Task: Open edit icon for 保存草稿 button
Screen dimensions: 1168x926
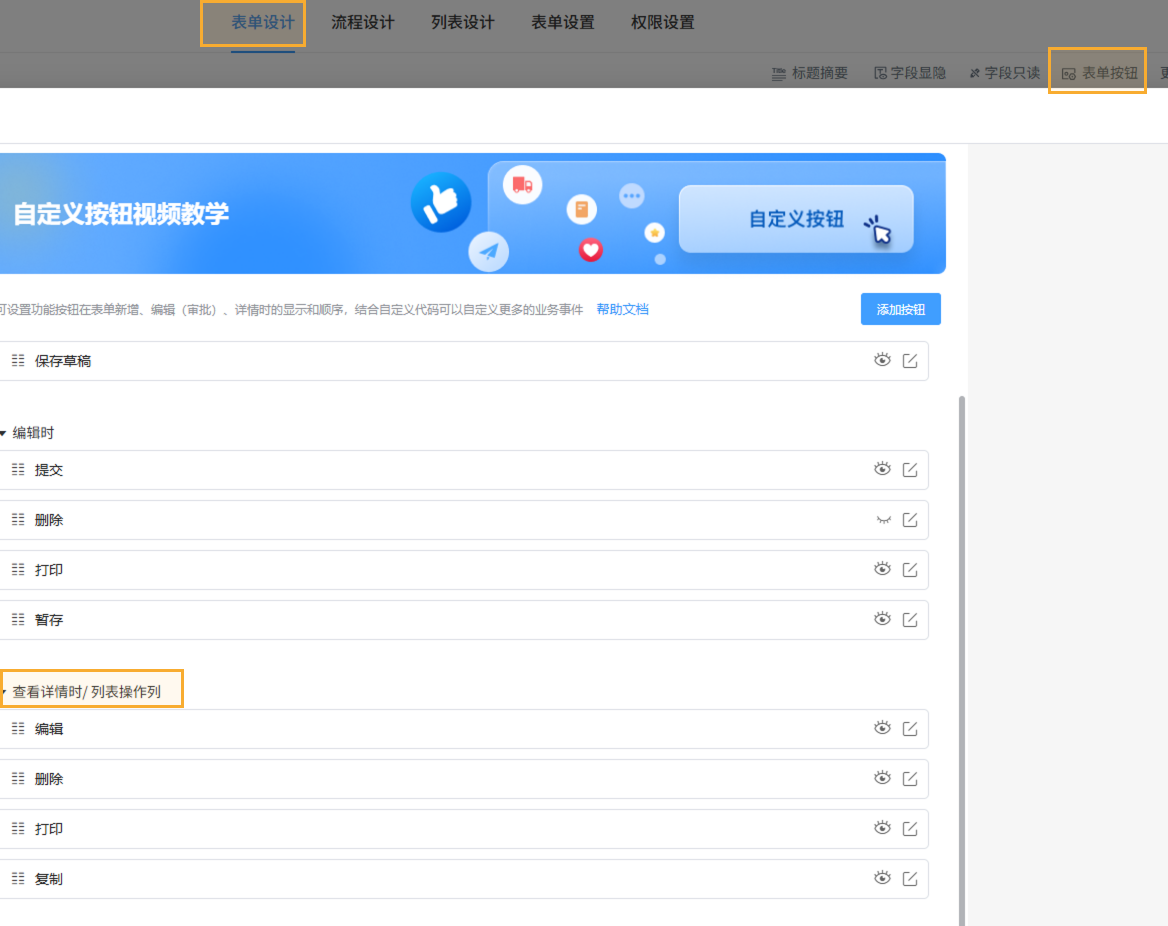Action: [910, 361]
